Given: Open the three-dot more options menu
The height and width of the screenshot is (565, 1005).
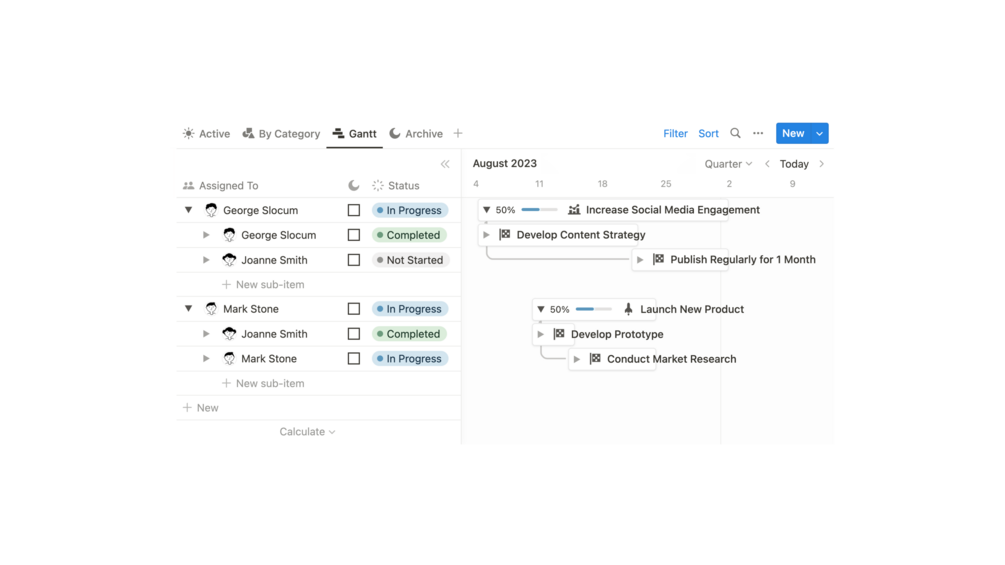Looking at the screenshot, I should click(x=758, y=133).
